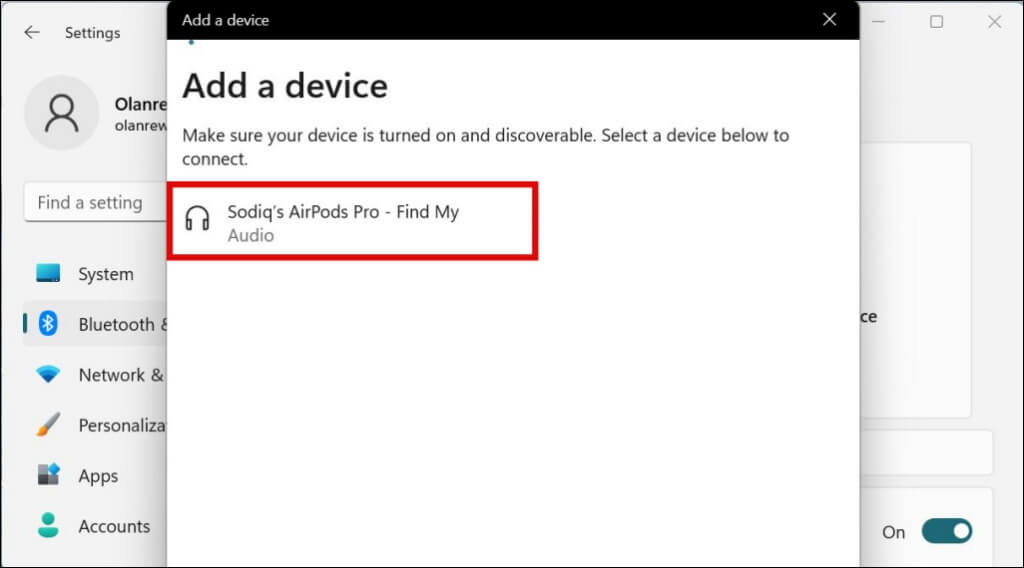Click the Olanrewaju account name
The width and height of the screenshot is (1024, 568).
138,104
